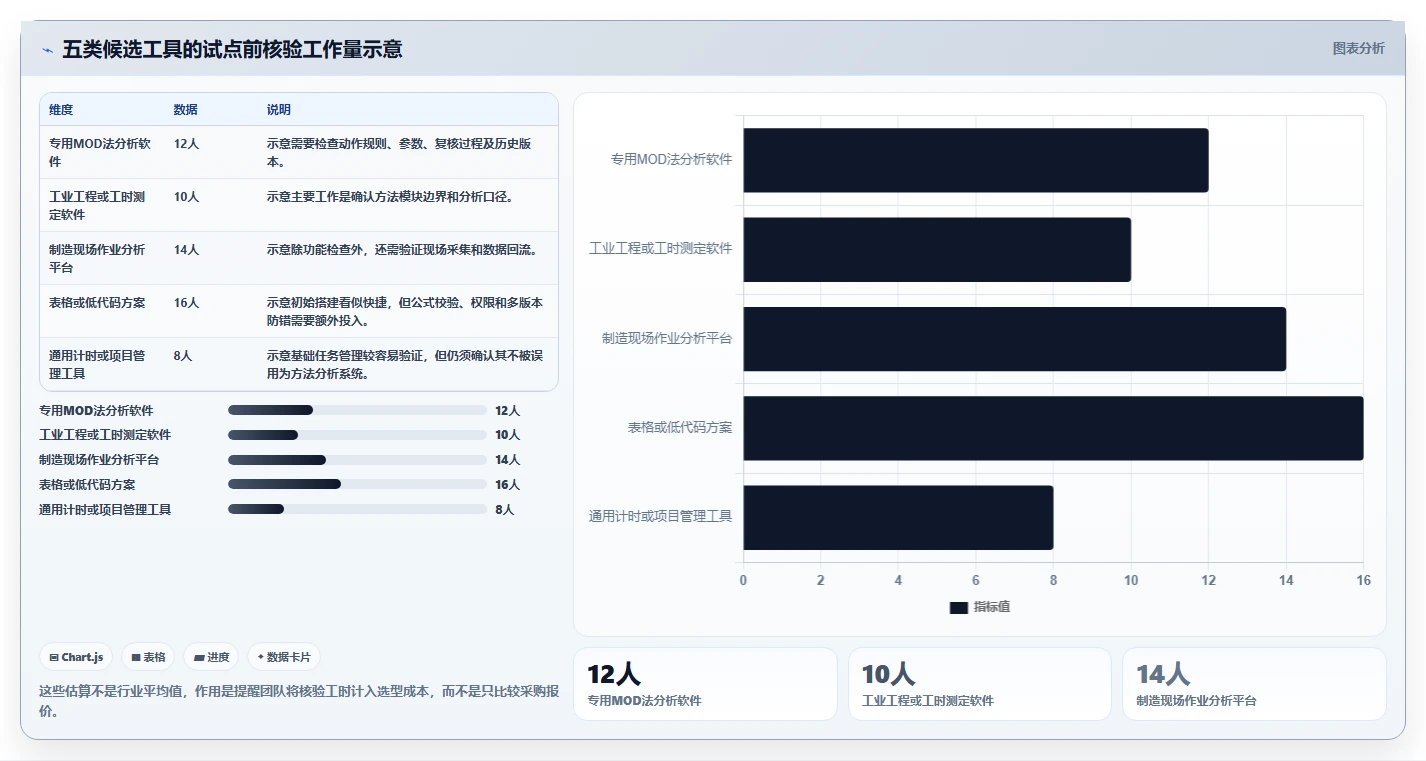The width and height of the screenshot is (1426, 761).
Task: Toggle the 指标值 legend swatch
Action: click(958, 607)
